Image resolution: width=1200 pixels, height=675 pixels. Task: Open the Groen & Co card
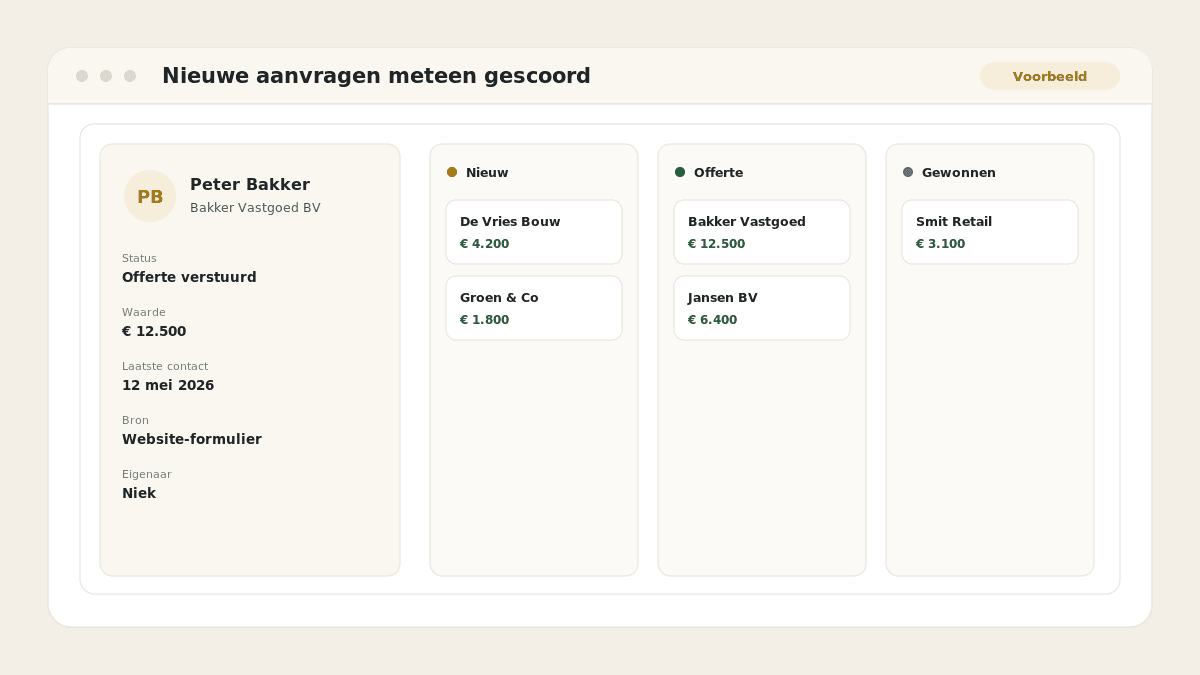pyautogui.click(x=534, y=308)
